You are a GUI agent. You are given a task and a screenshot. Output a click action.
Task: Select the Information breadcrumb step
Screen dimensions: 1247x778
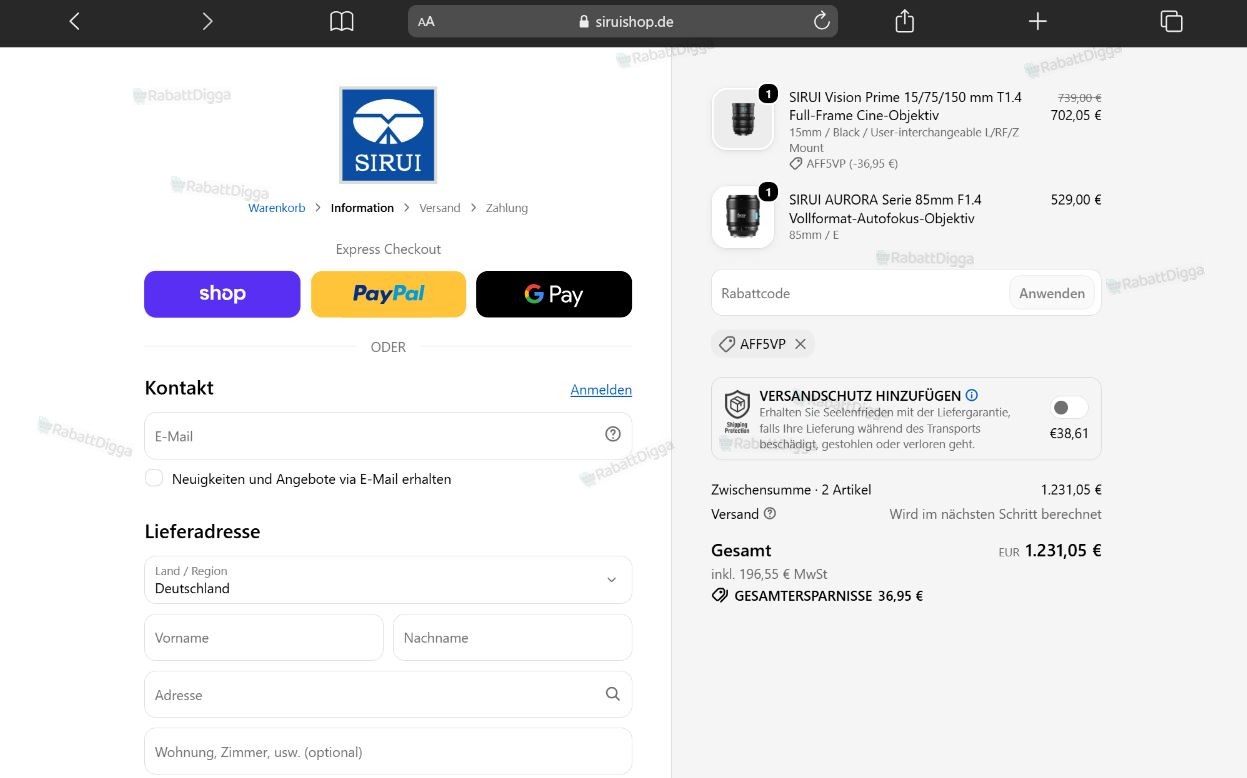362,208
